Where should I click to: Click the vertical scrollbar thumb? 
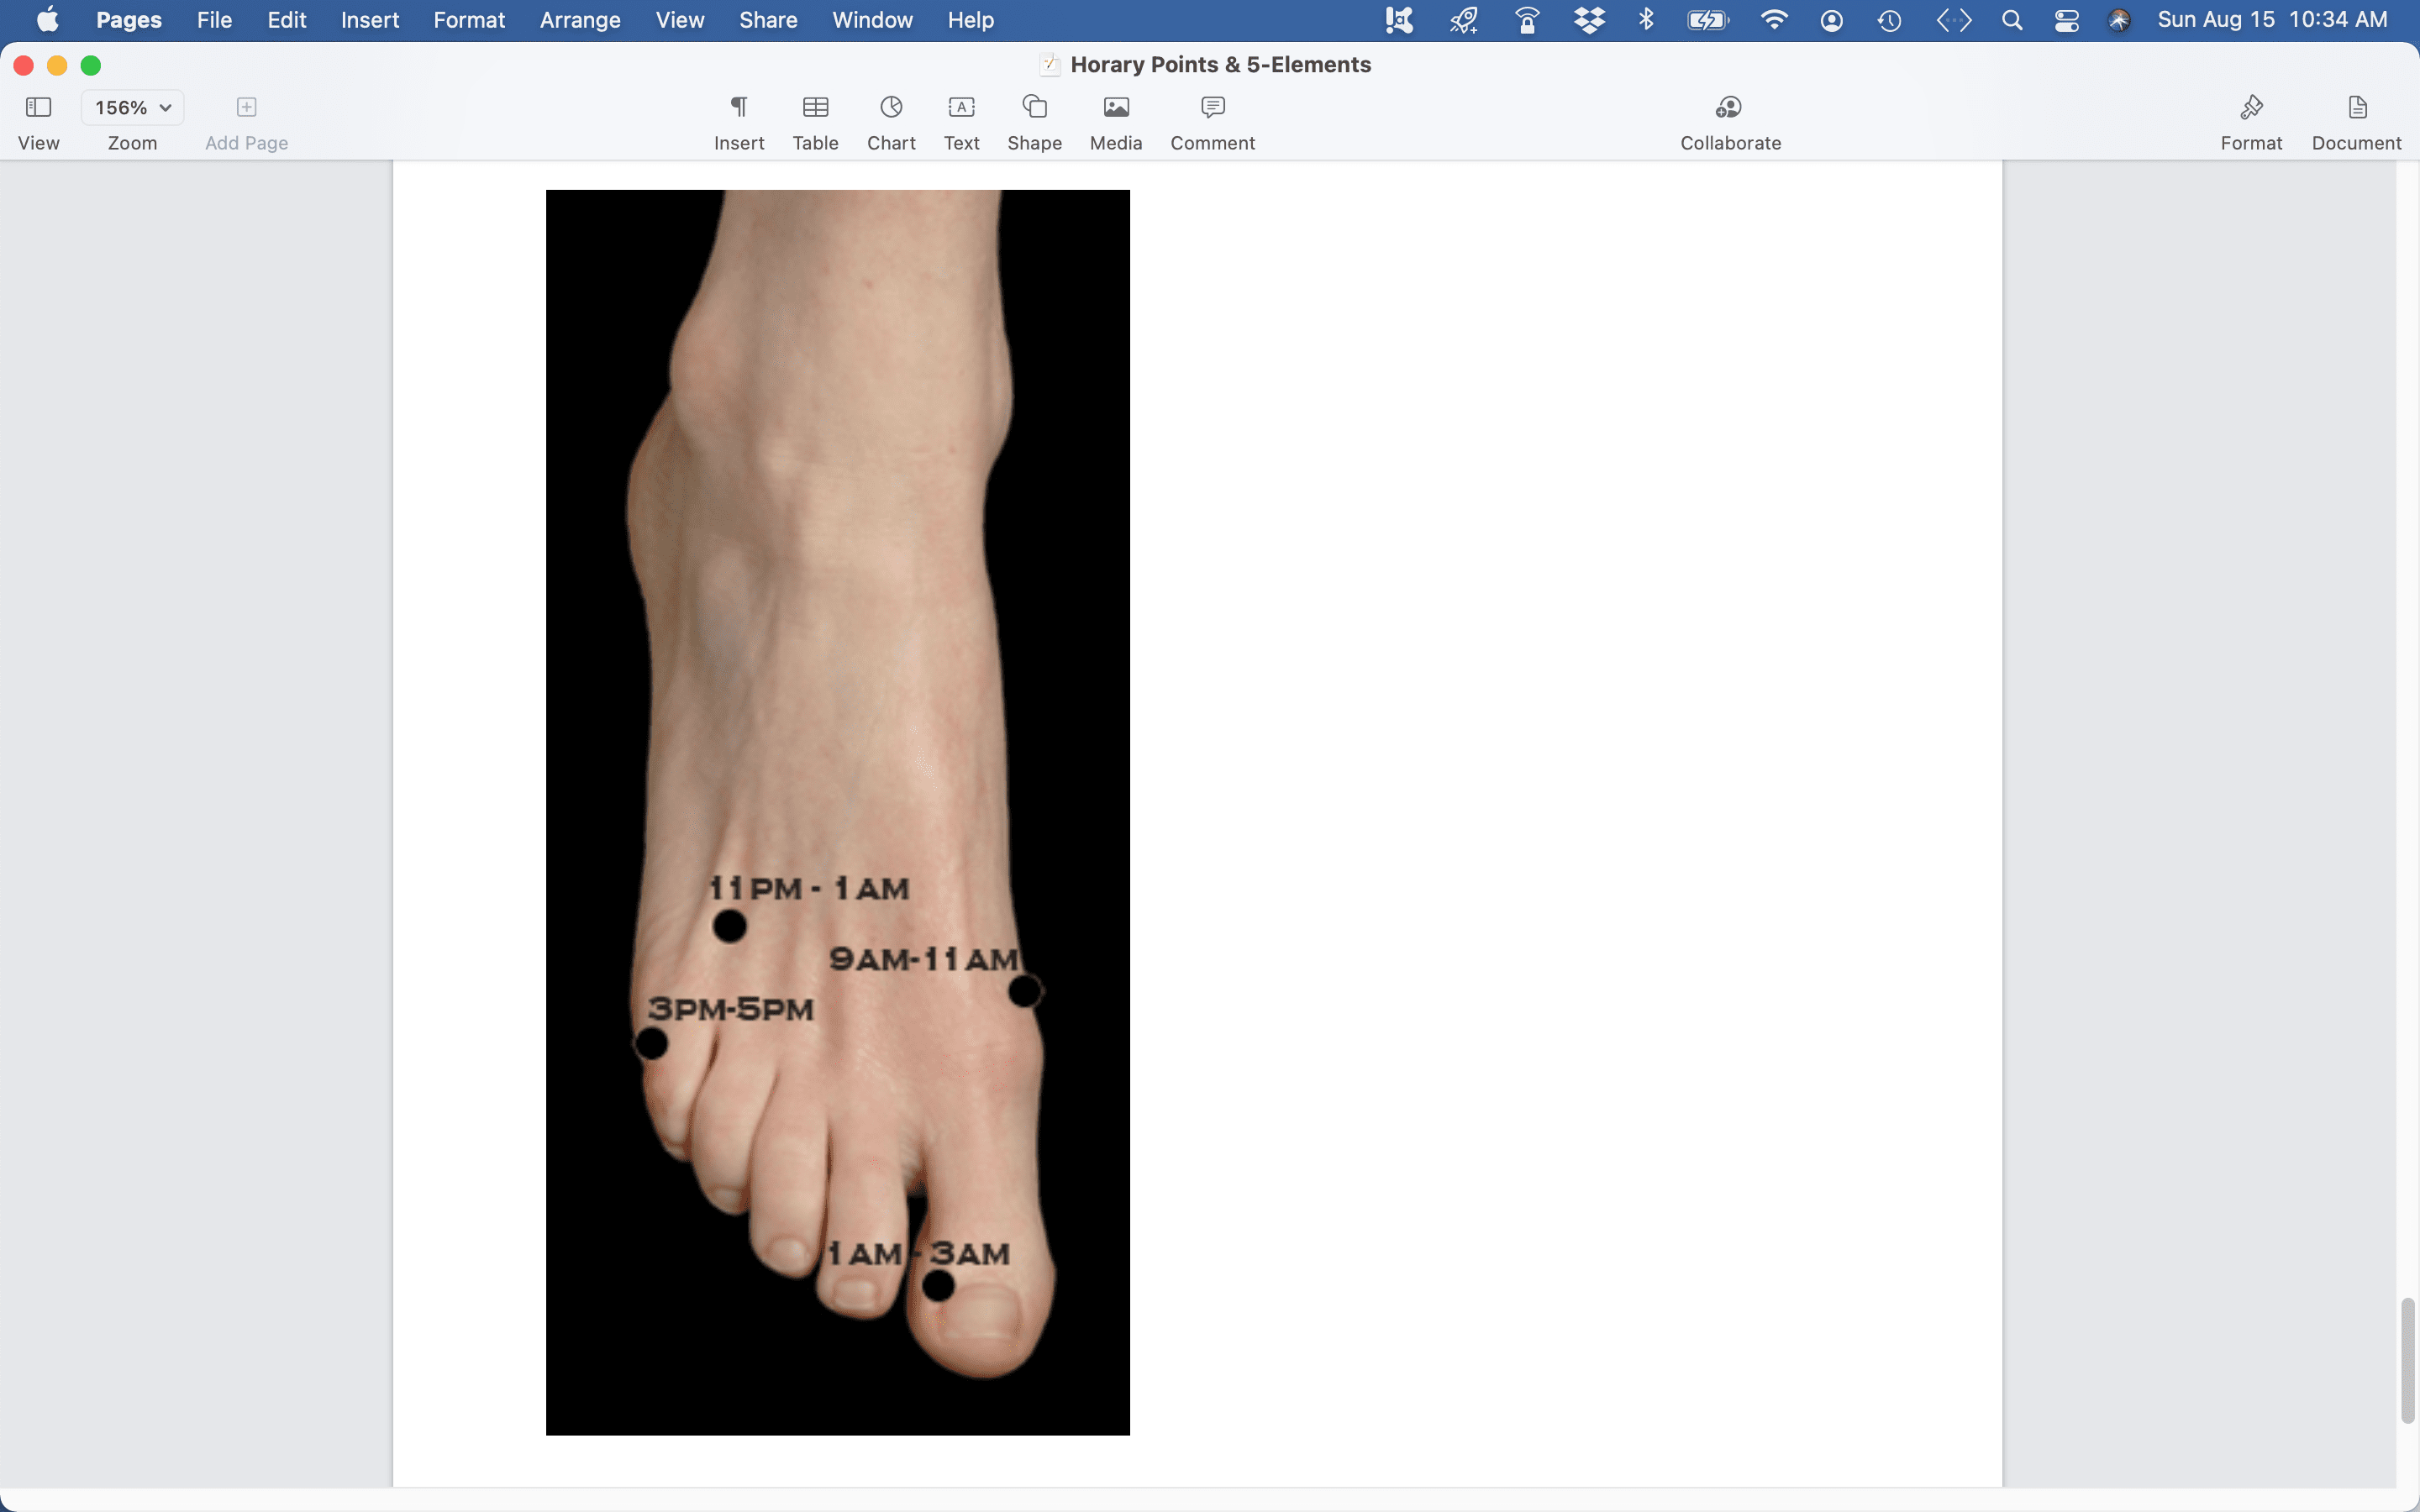click(2407, 1360)
